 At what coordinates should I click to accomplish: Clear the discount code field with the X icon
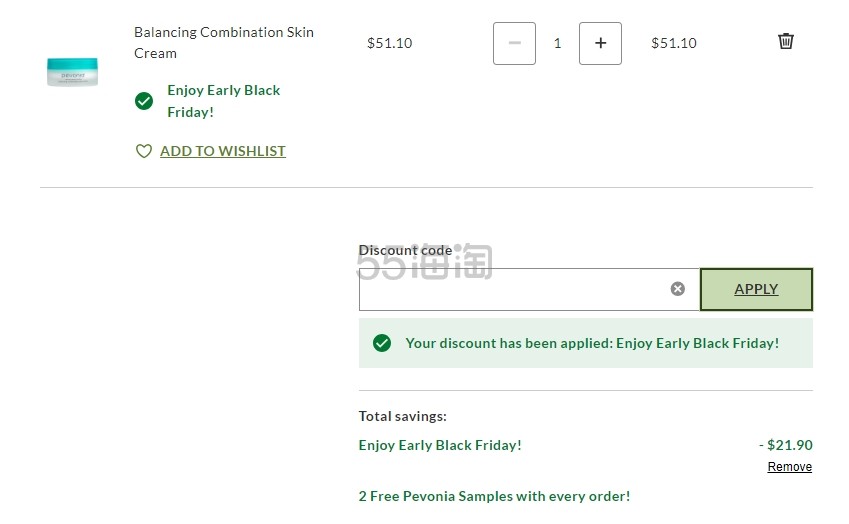(x=678, y=289)
